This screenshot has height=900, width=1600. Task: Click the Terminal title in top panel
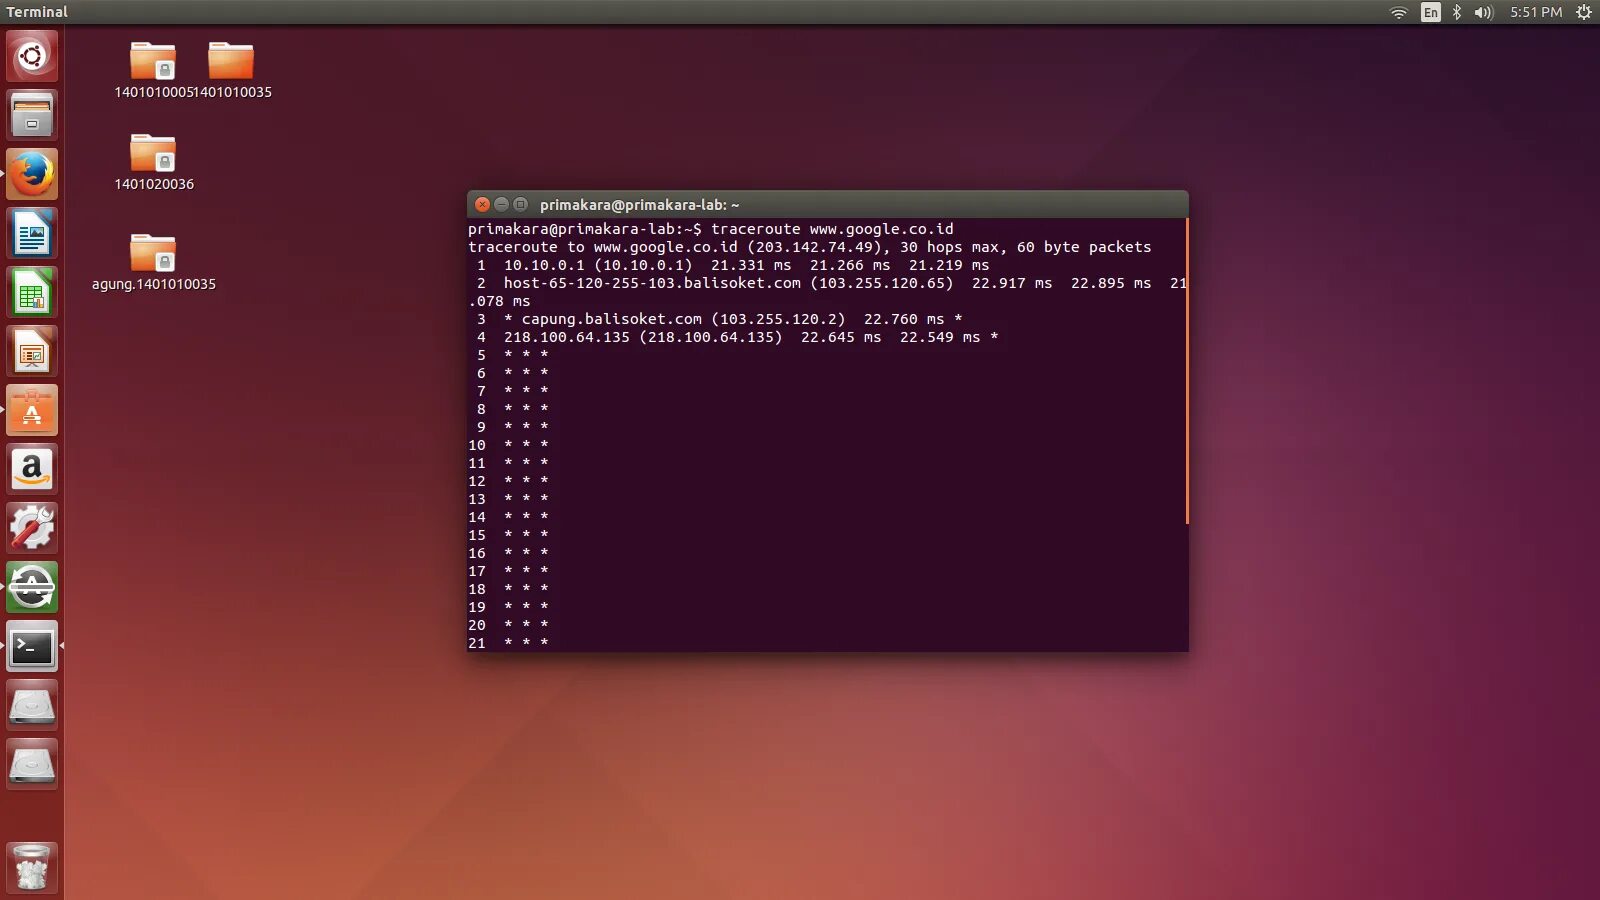37,12
